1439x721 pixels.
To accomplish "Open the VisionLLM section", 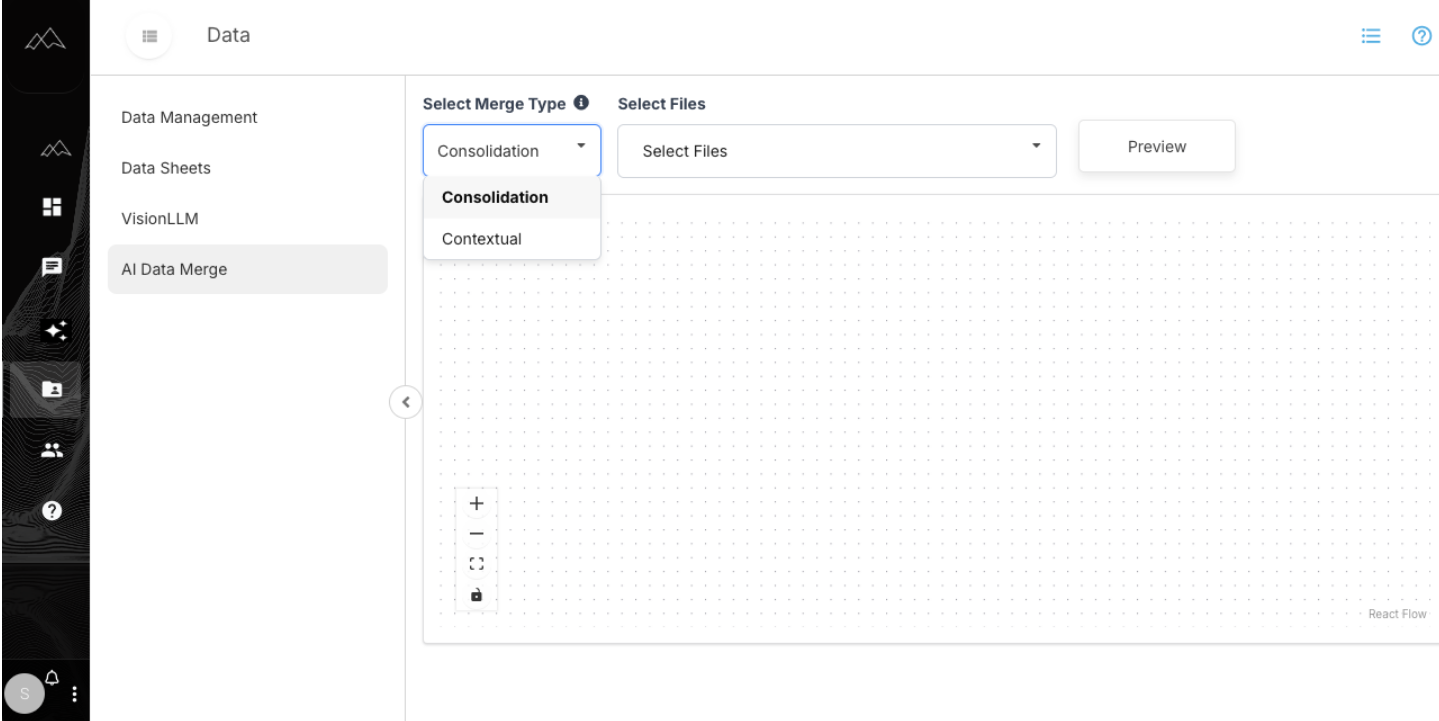I will (x=160, y=218).
